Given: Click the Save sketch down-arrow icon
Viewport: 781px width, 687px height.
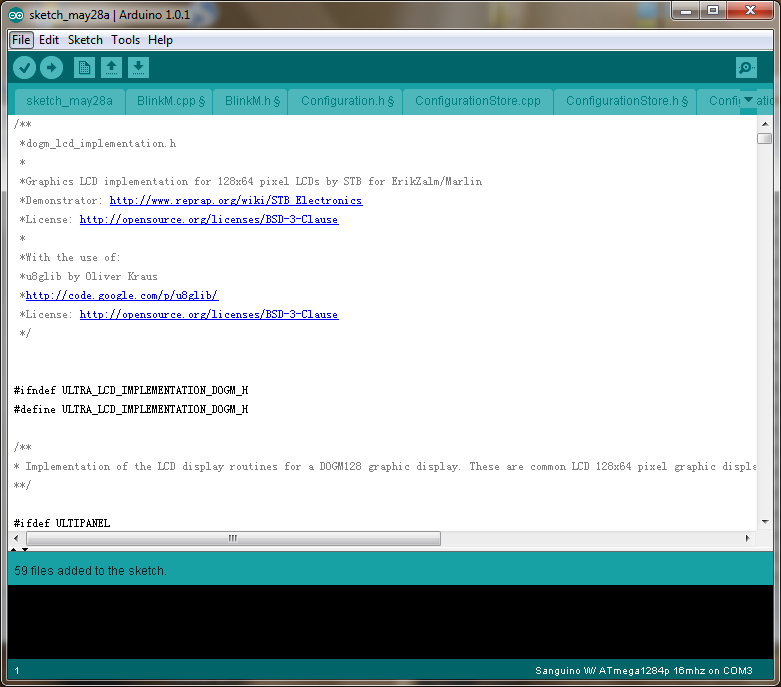Looking at the screenshot, I should (139, 67).
